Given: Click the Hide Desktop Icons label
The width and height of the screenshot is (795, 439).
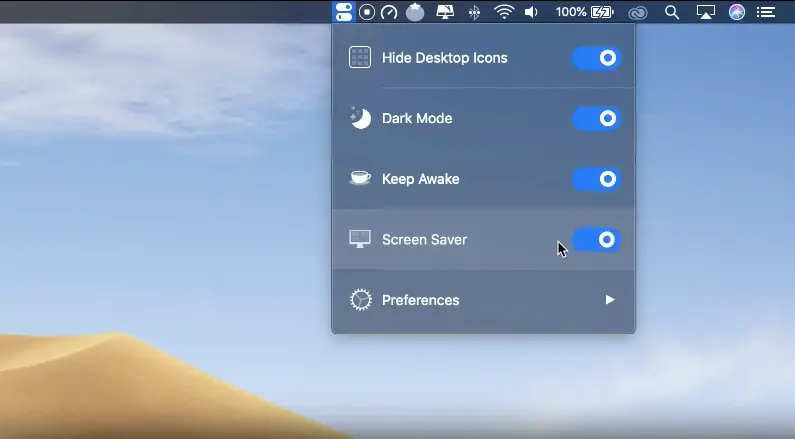Looking at the screenshot, I should pos(445,58).
